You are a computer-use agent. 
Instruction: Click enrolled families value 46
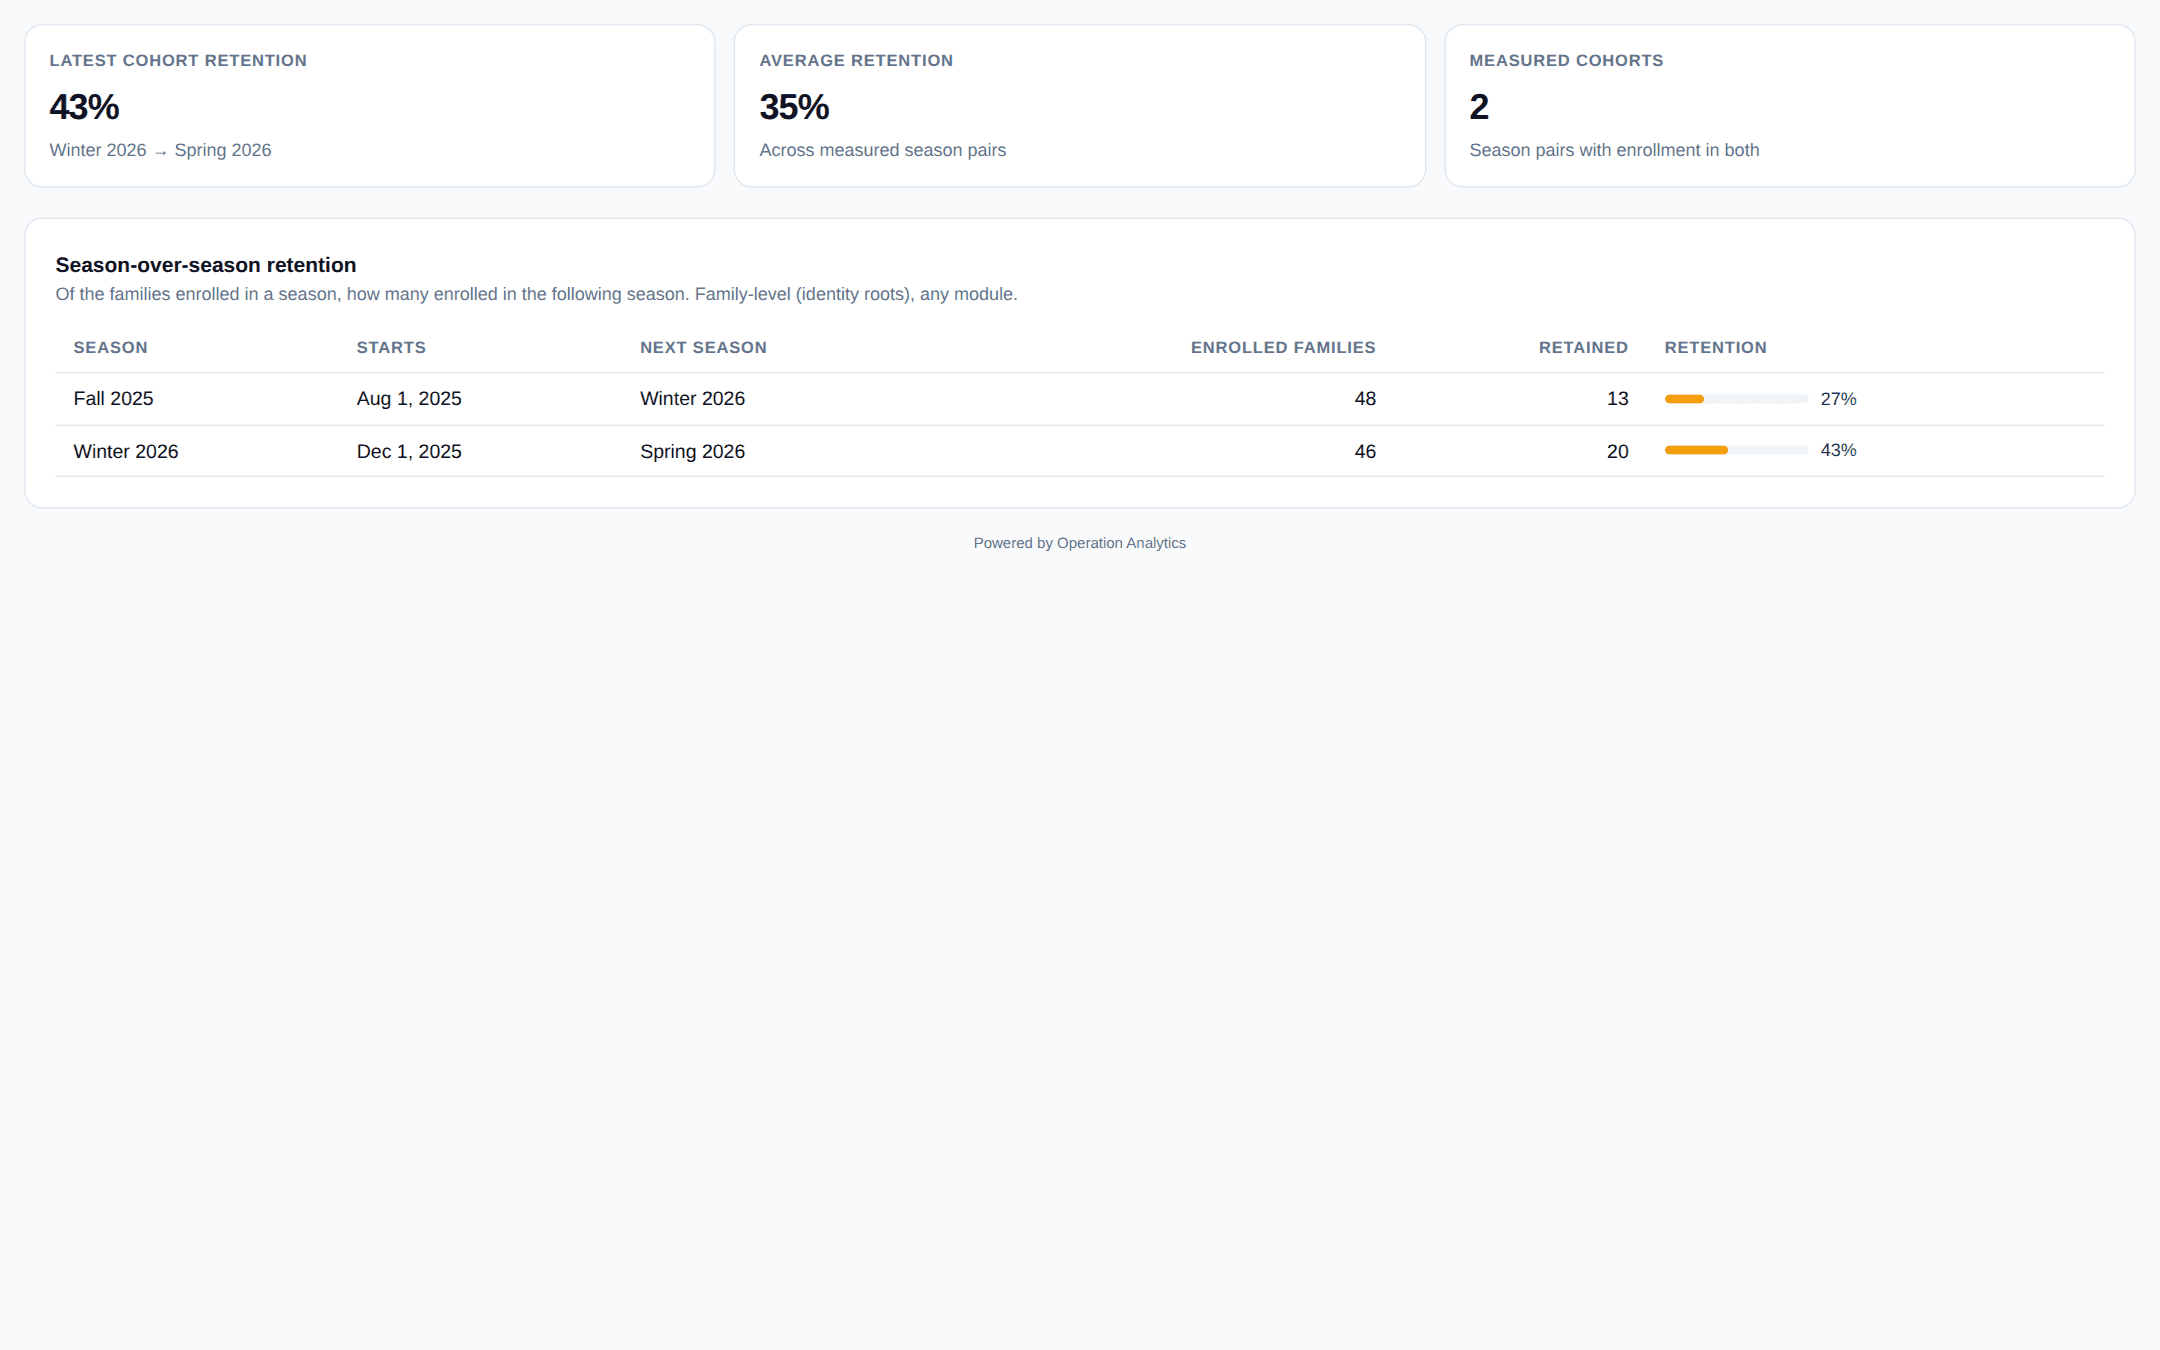click(x=1365, y=451)
